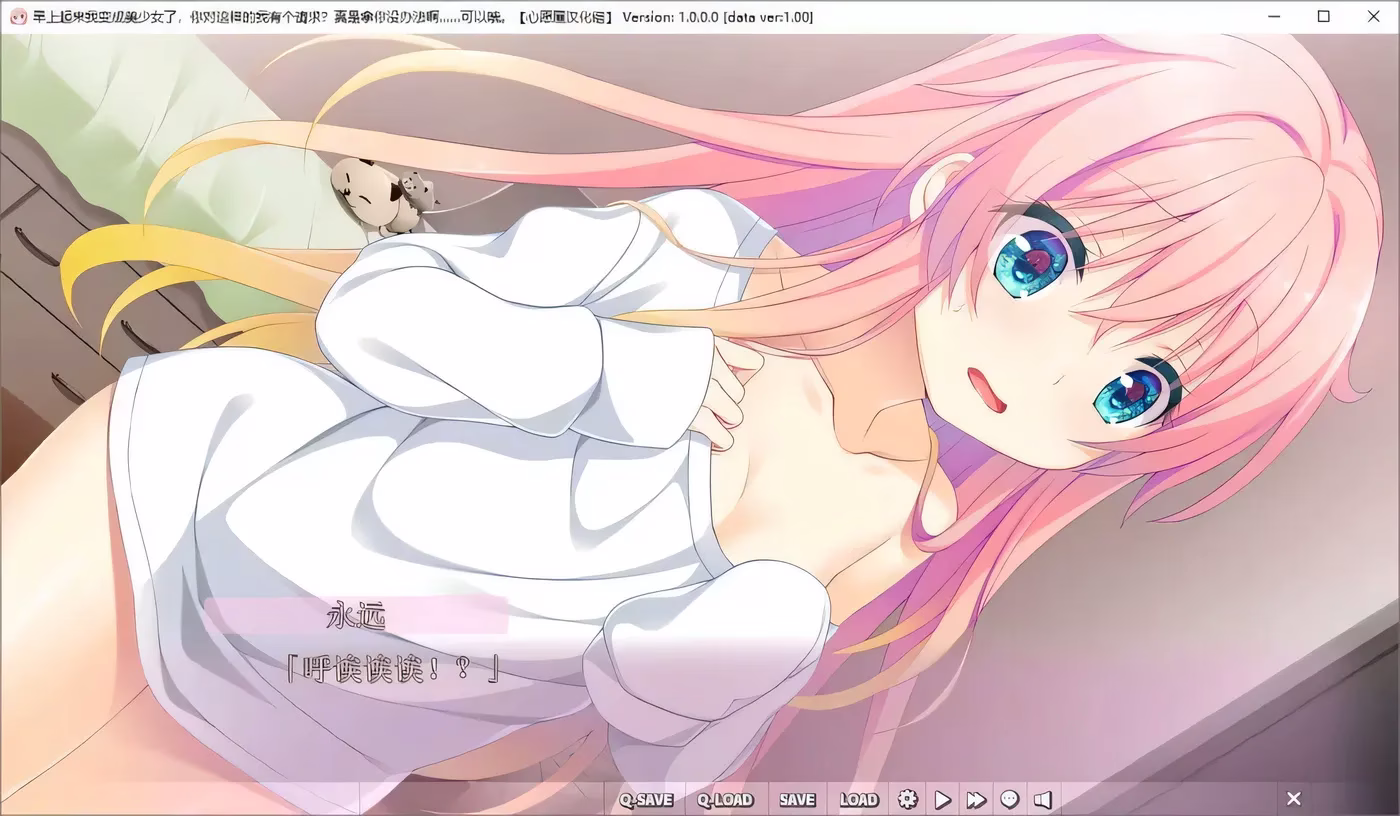Maximize the game window

tap(1323, 17)
